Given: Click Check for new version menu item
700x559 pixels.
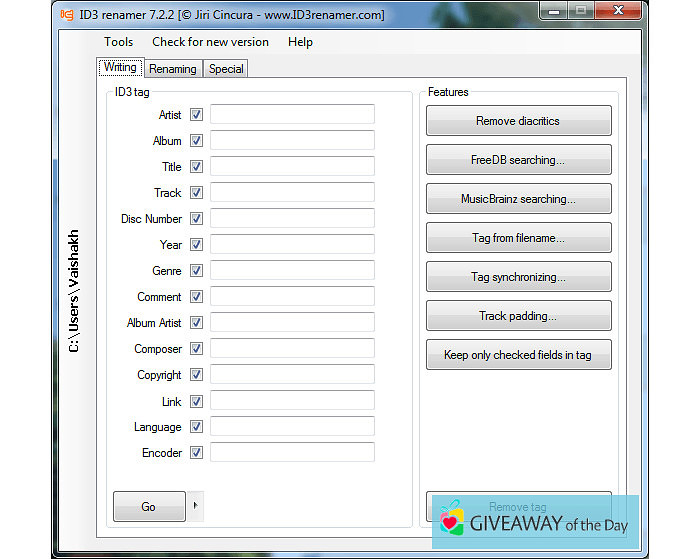Looking at the screenshot, I should click(x=210, y=42).
